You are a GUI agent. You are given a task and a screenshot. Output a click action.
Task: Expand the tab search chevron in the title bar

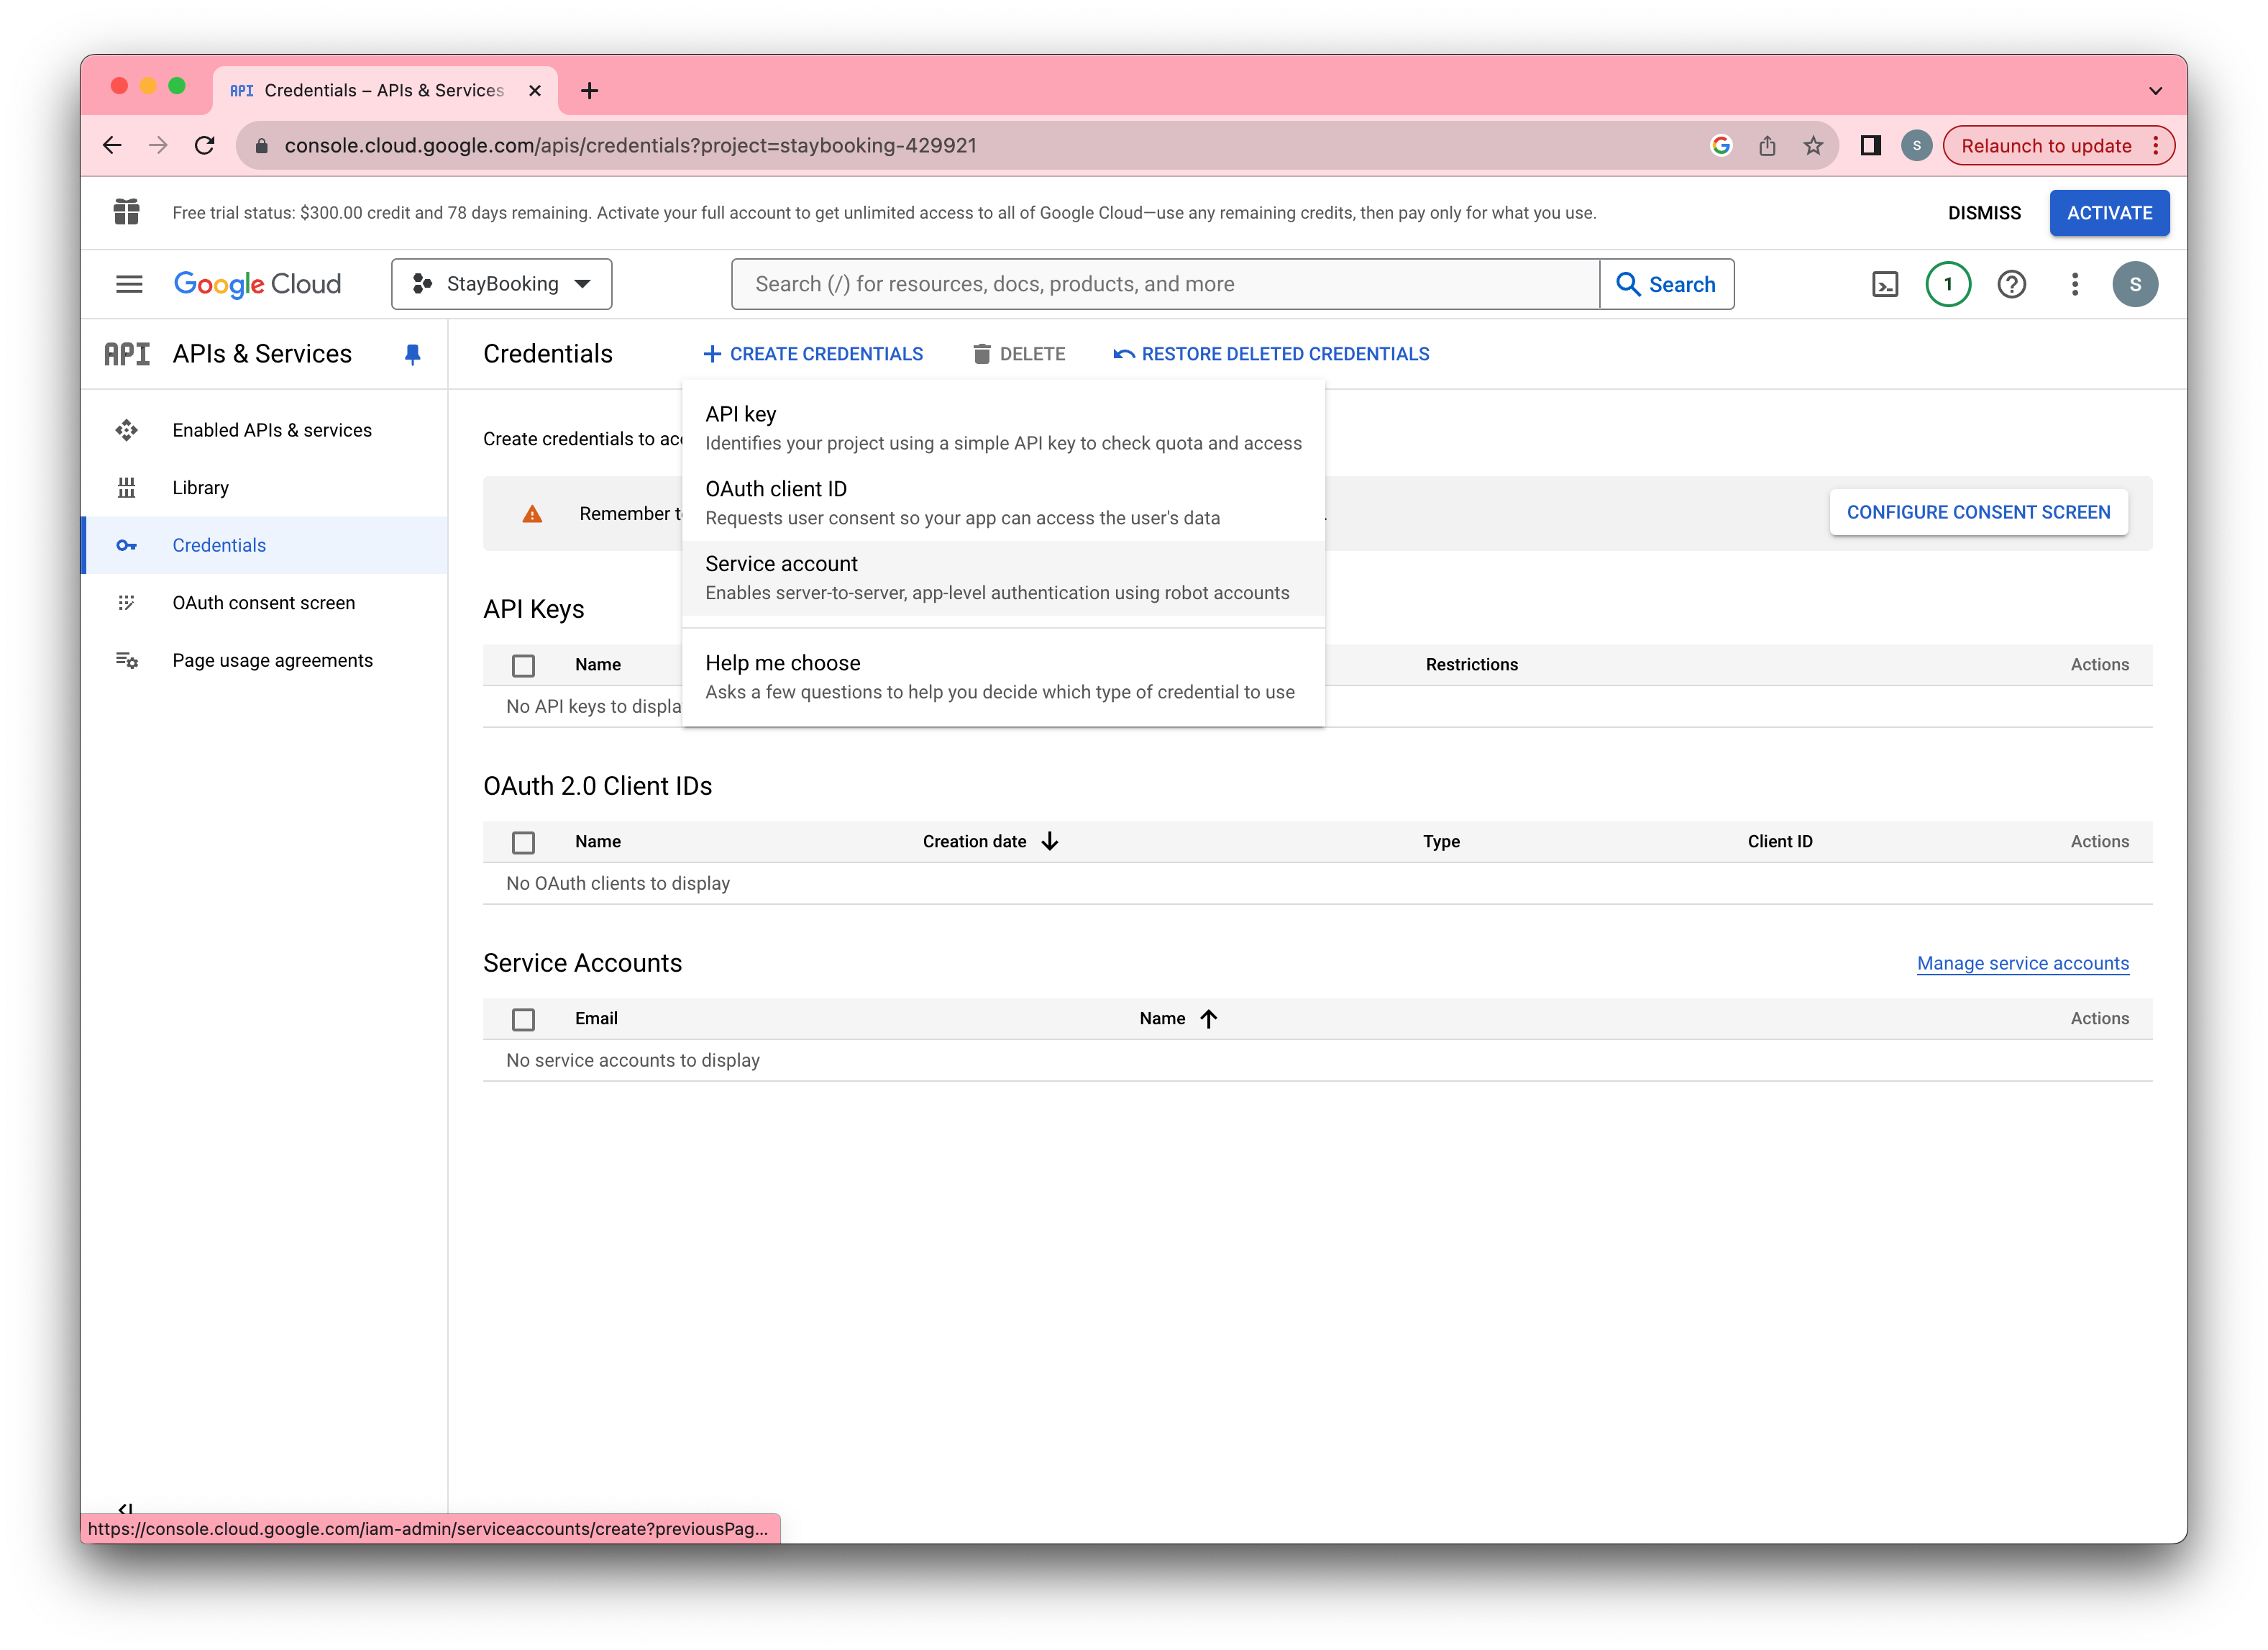pyautogui.click(x=2155, y=91)
